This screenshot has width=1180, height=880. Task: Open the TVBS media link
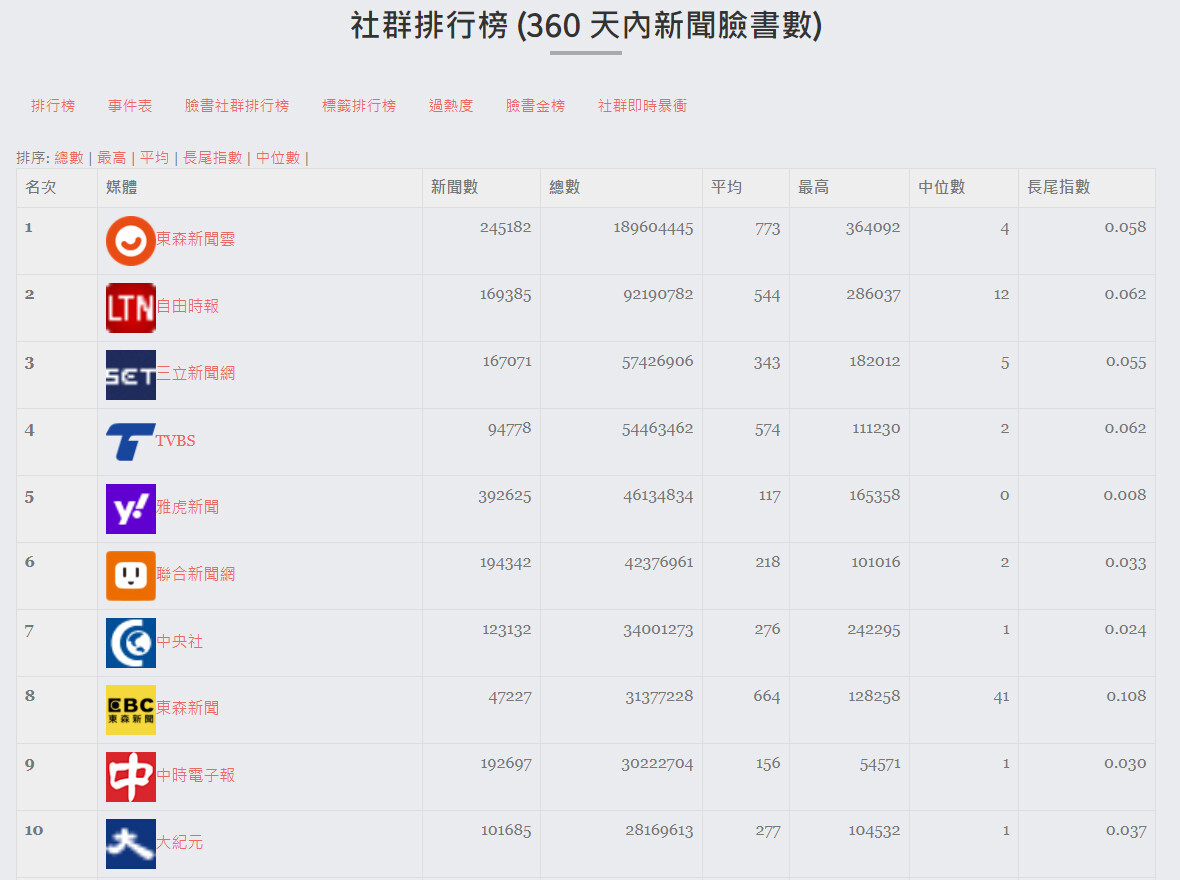click(175, 440)
